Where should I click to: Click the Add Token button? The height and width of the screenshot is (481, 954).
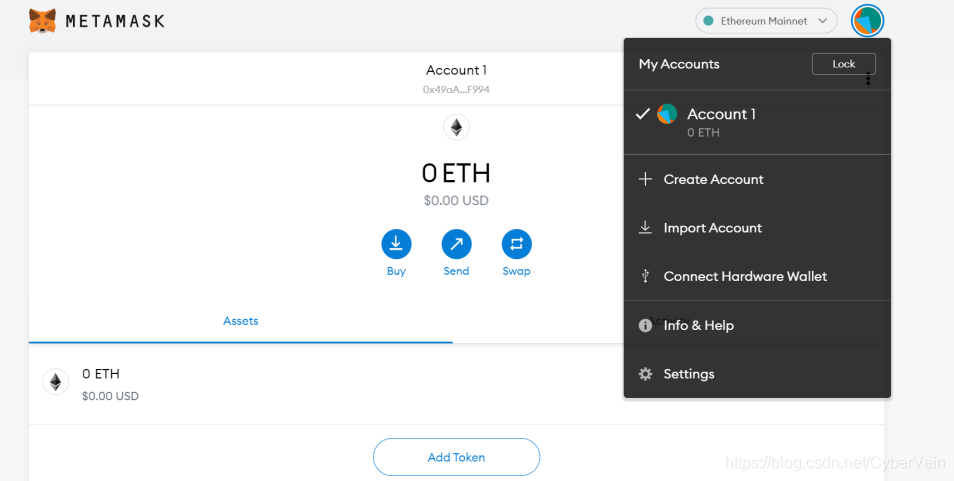pyautogui.click(x=456, y=457)
